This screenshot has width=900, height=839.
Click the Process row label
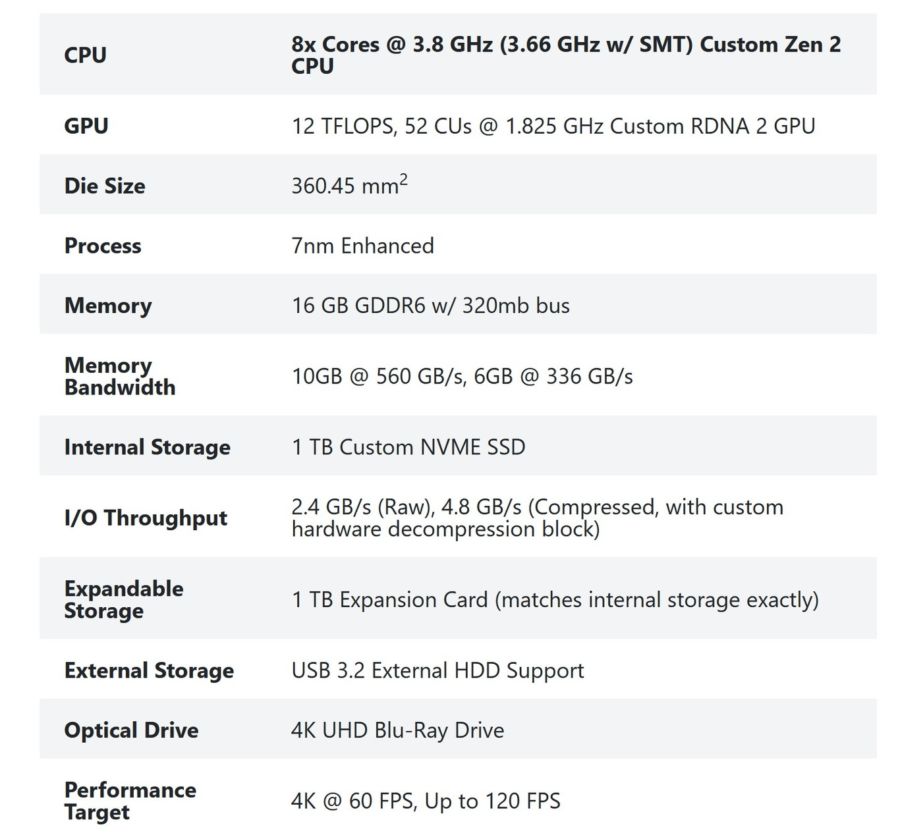[x=102, y=246]
